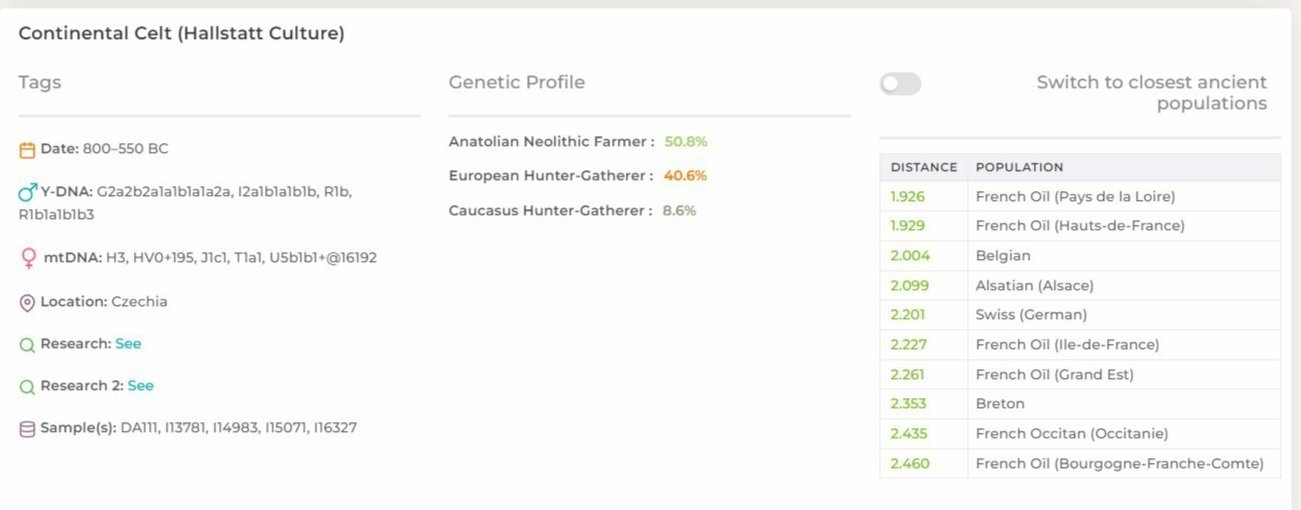This screenshot has height=510, width=1301.
Task: Click Continental Celt (Hallstatt Culture) title
Action: [181, 34]
